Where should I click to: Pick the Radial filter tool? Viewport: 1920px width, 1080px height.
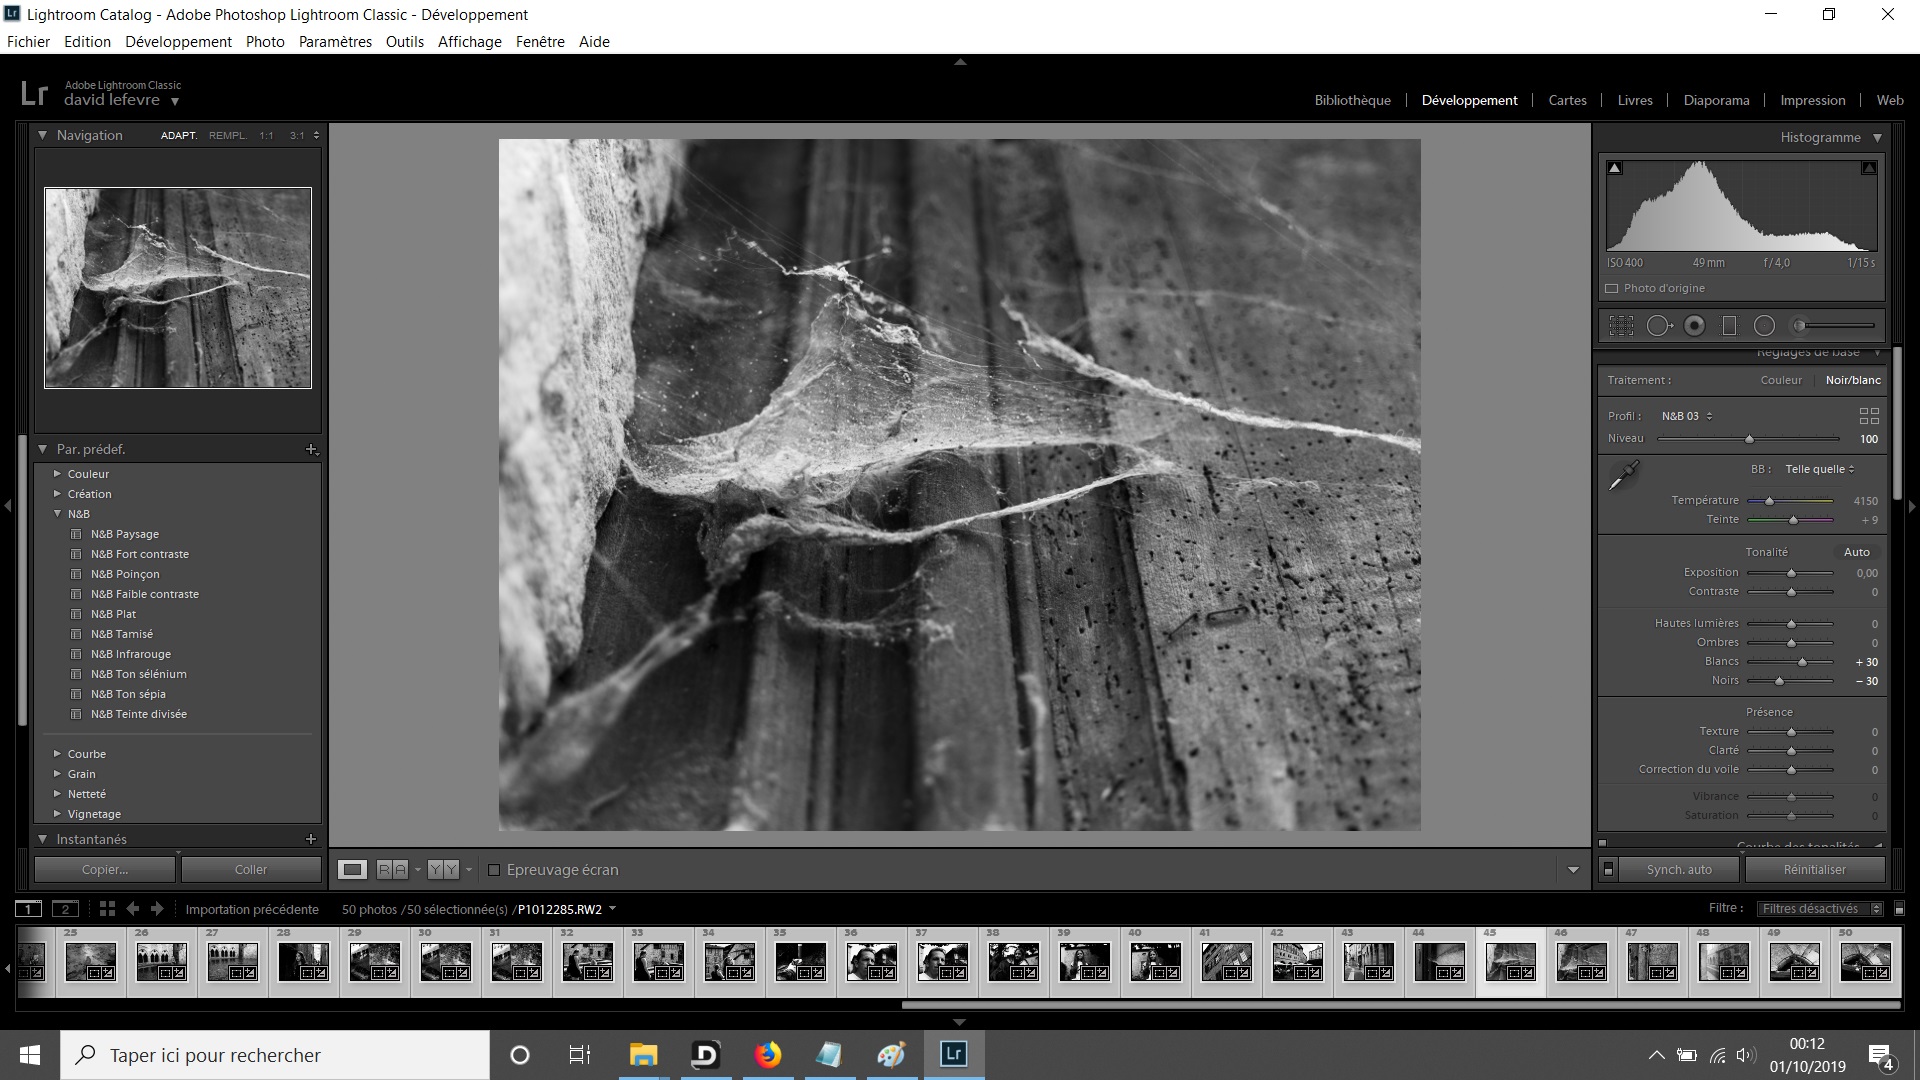click(1764, 326)
